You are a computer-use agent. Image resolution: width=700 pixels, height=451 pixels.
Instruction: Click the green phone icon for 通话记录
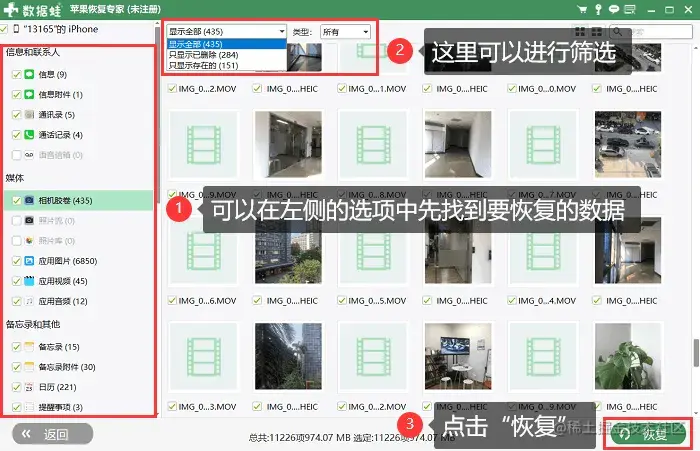pyautogui.click(x=29, y=134)
